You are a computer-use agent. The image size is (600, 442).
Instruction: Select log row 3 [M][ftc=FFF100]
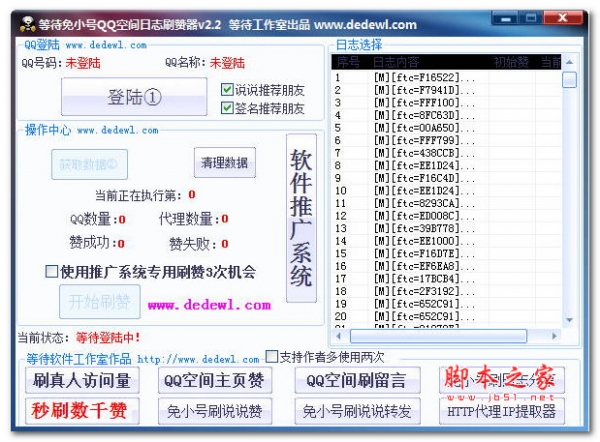(x=446, y=103)
